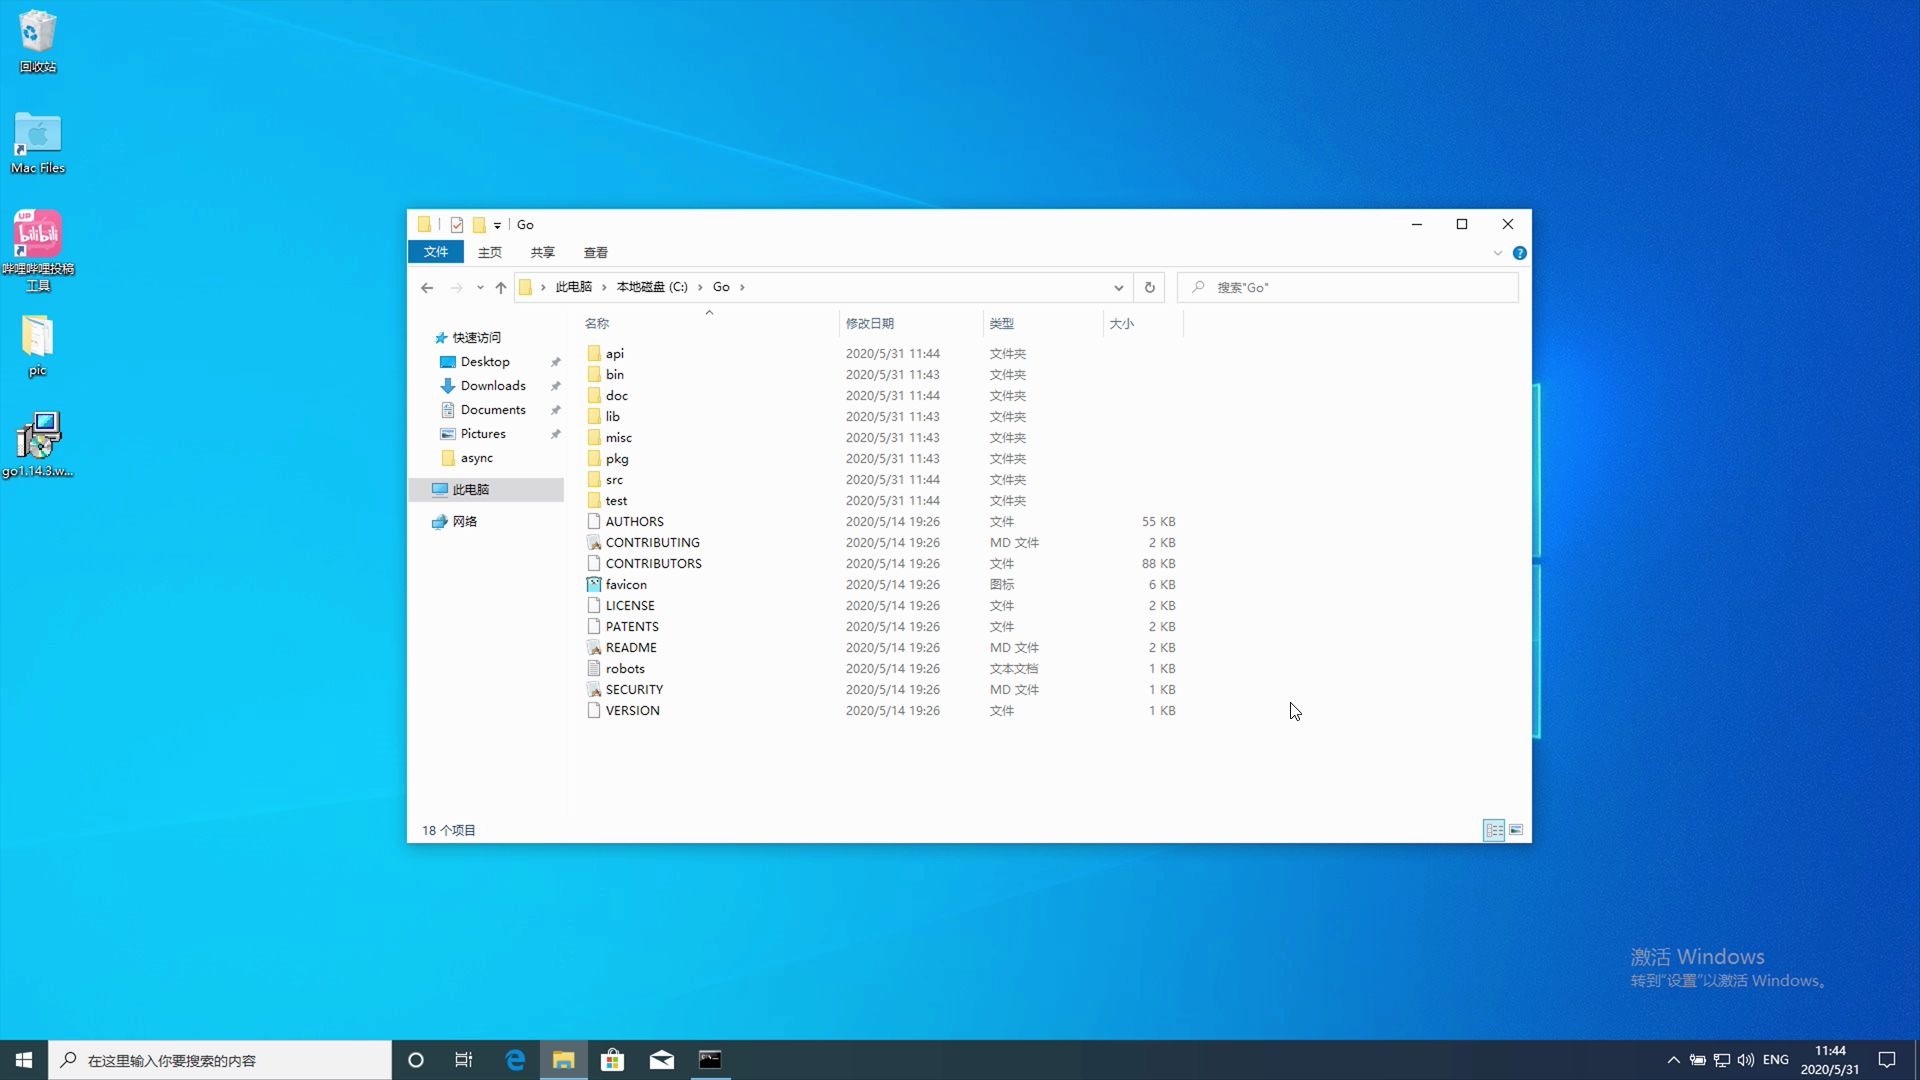Click the refresh/reload folder icon
Viewport: 1920px width, 1080px height.
(1149, 286)
